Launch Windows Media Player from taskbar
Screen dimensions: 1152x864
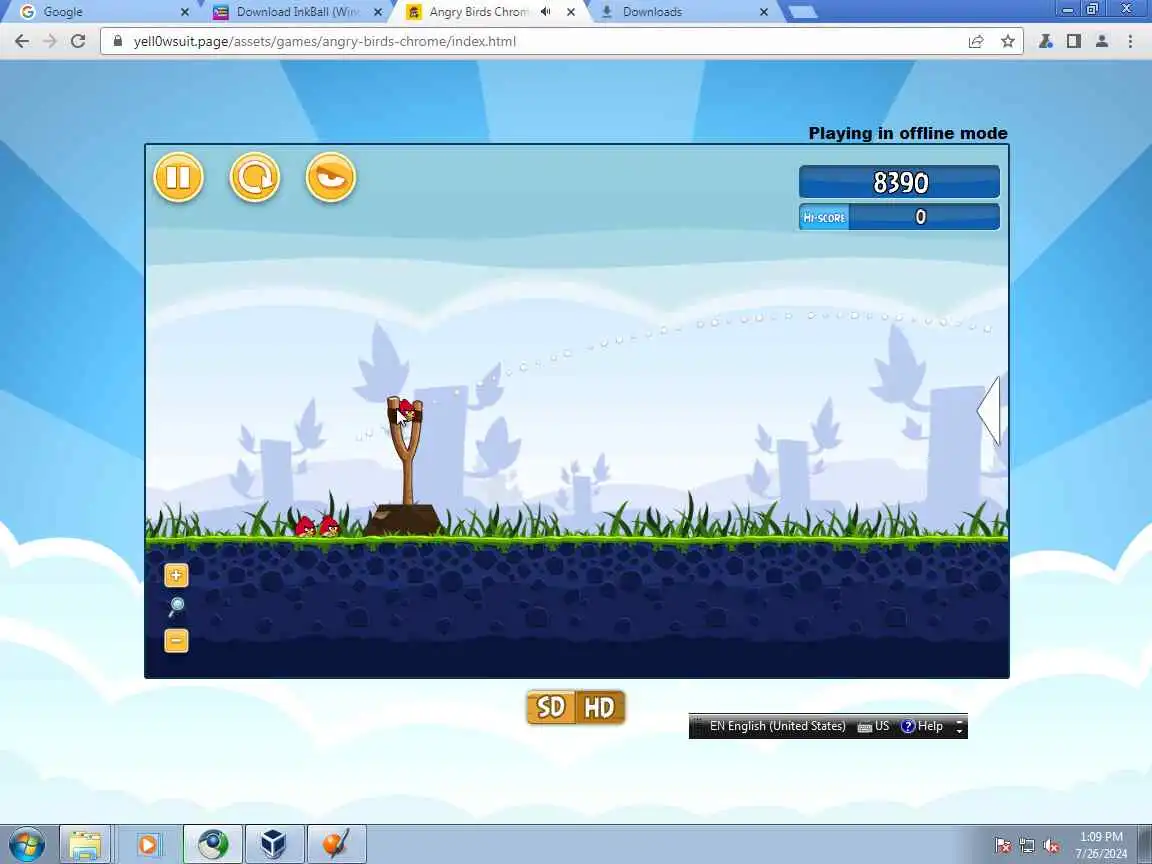point(147,844)
